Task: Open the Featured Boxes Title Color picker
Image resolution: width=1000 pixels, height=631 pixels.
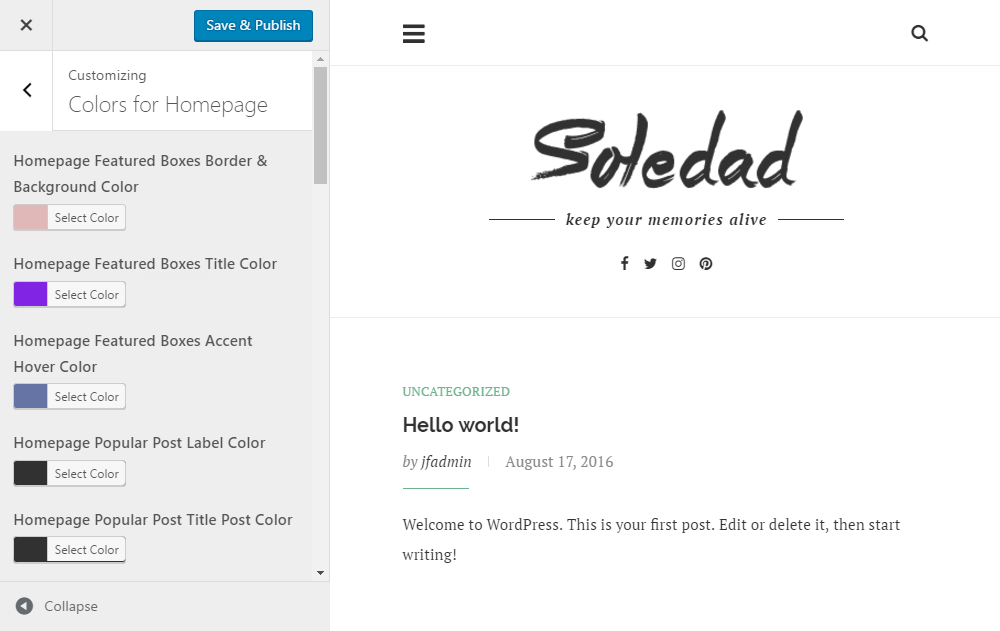Action: (x=86, y=294)
